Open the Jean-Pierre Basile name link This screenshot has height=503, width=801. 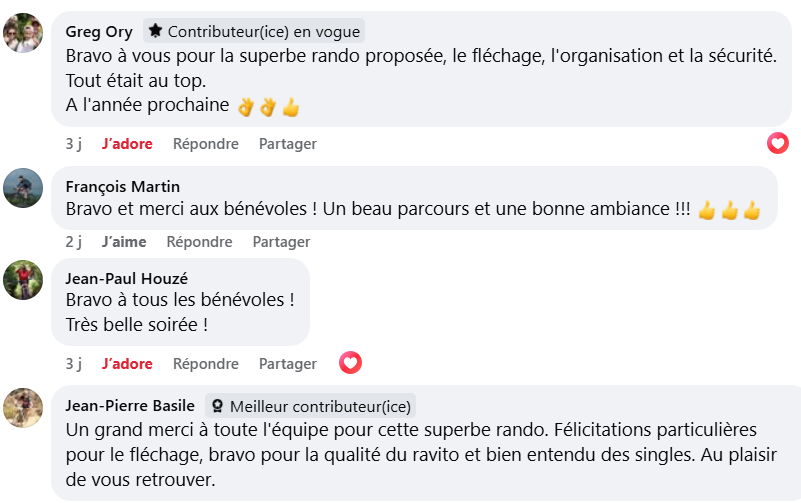point(130,406)
